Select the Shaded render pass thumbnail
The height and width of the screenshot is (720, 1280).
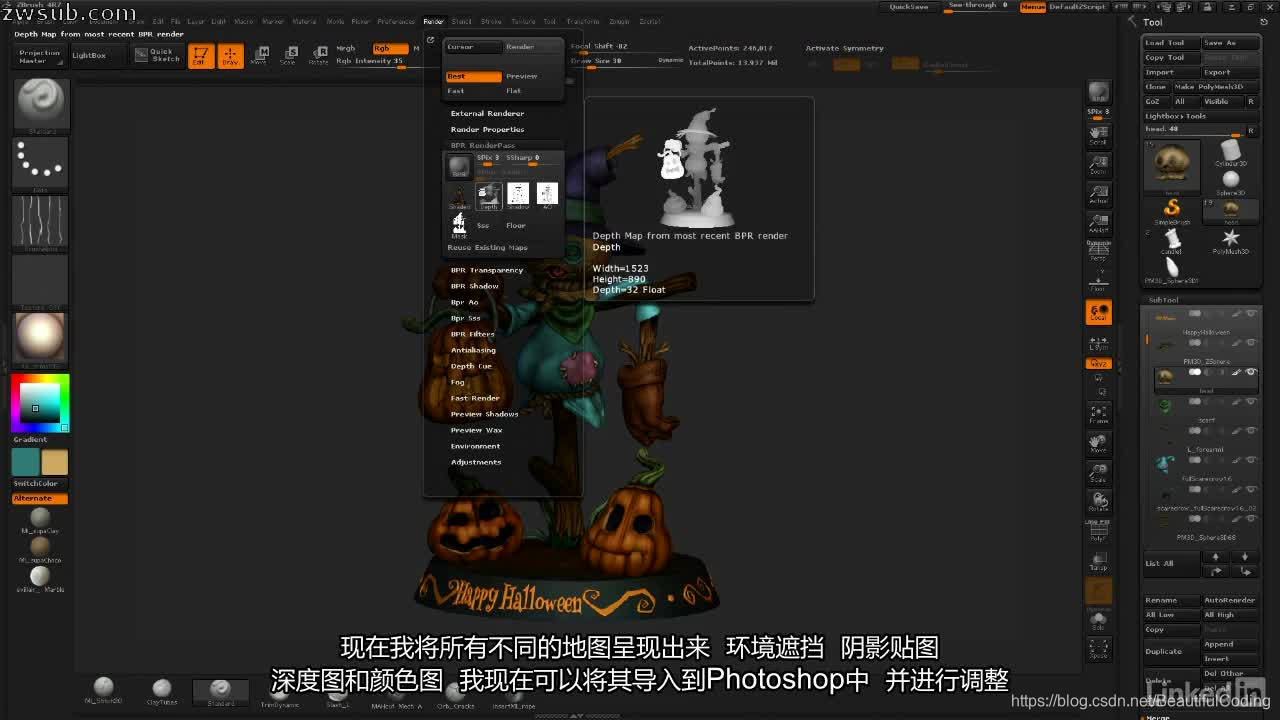[x=459, y=195]
